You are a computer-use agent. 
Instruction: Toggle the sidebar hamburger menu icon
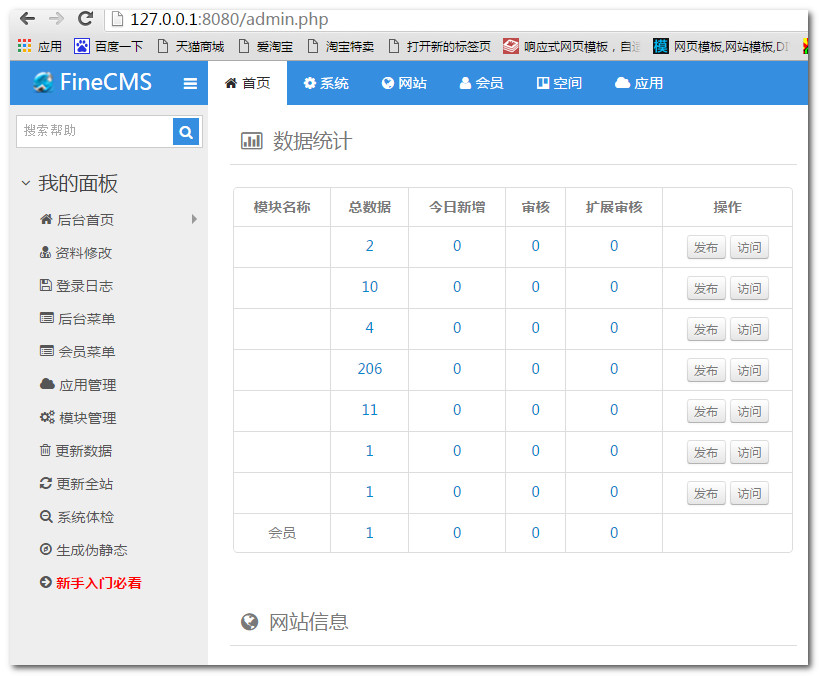click(190, 84)
